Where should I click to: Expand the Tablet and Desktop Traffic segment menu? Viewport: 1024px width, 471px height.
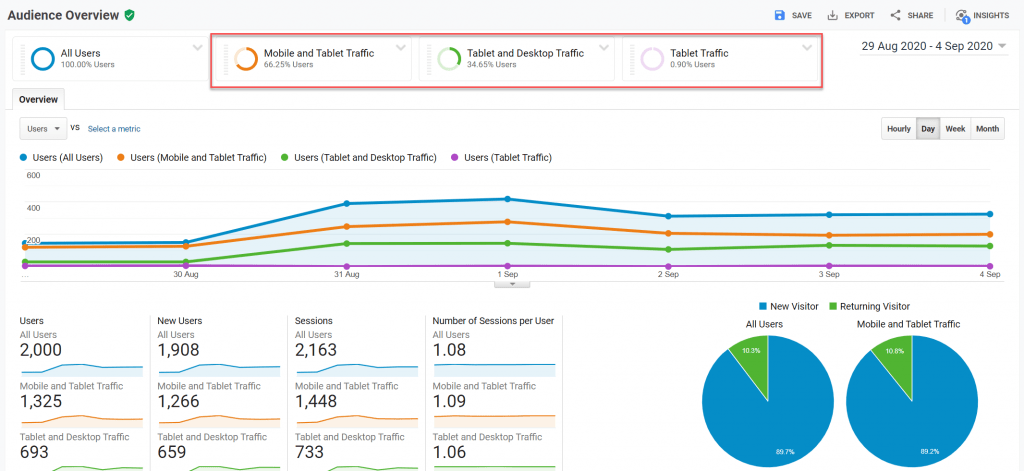pos(604,47)
